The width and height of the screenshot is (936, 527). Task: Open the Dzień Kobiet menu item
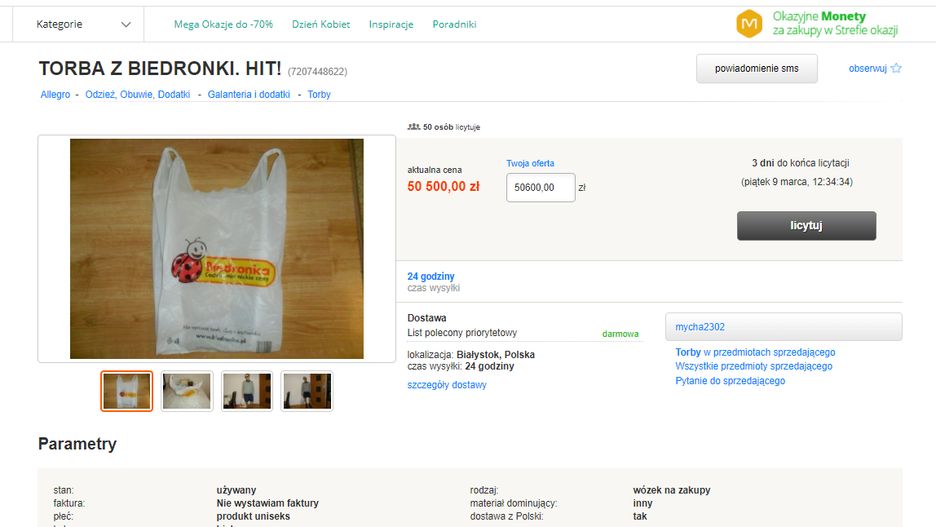(x=320, y=24)
